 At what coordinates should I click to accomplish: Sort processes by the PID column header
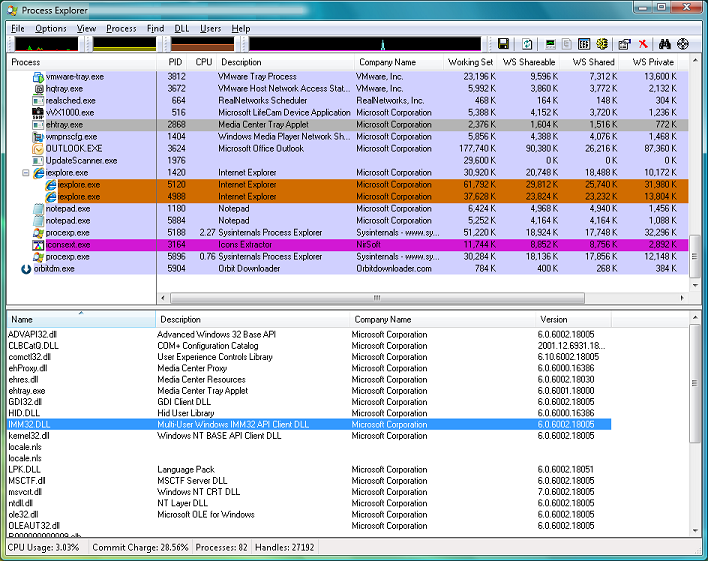point(175,62)
